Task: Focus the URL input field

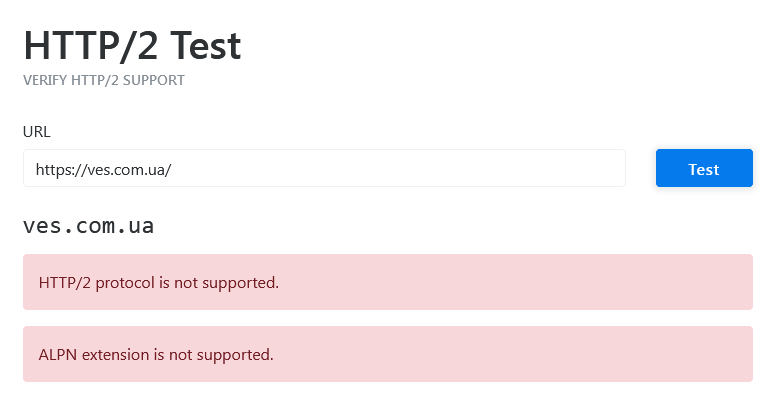Action: tap(324, 168)
